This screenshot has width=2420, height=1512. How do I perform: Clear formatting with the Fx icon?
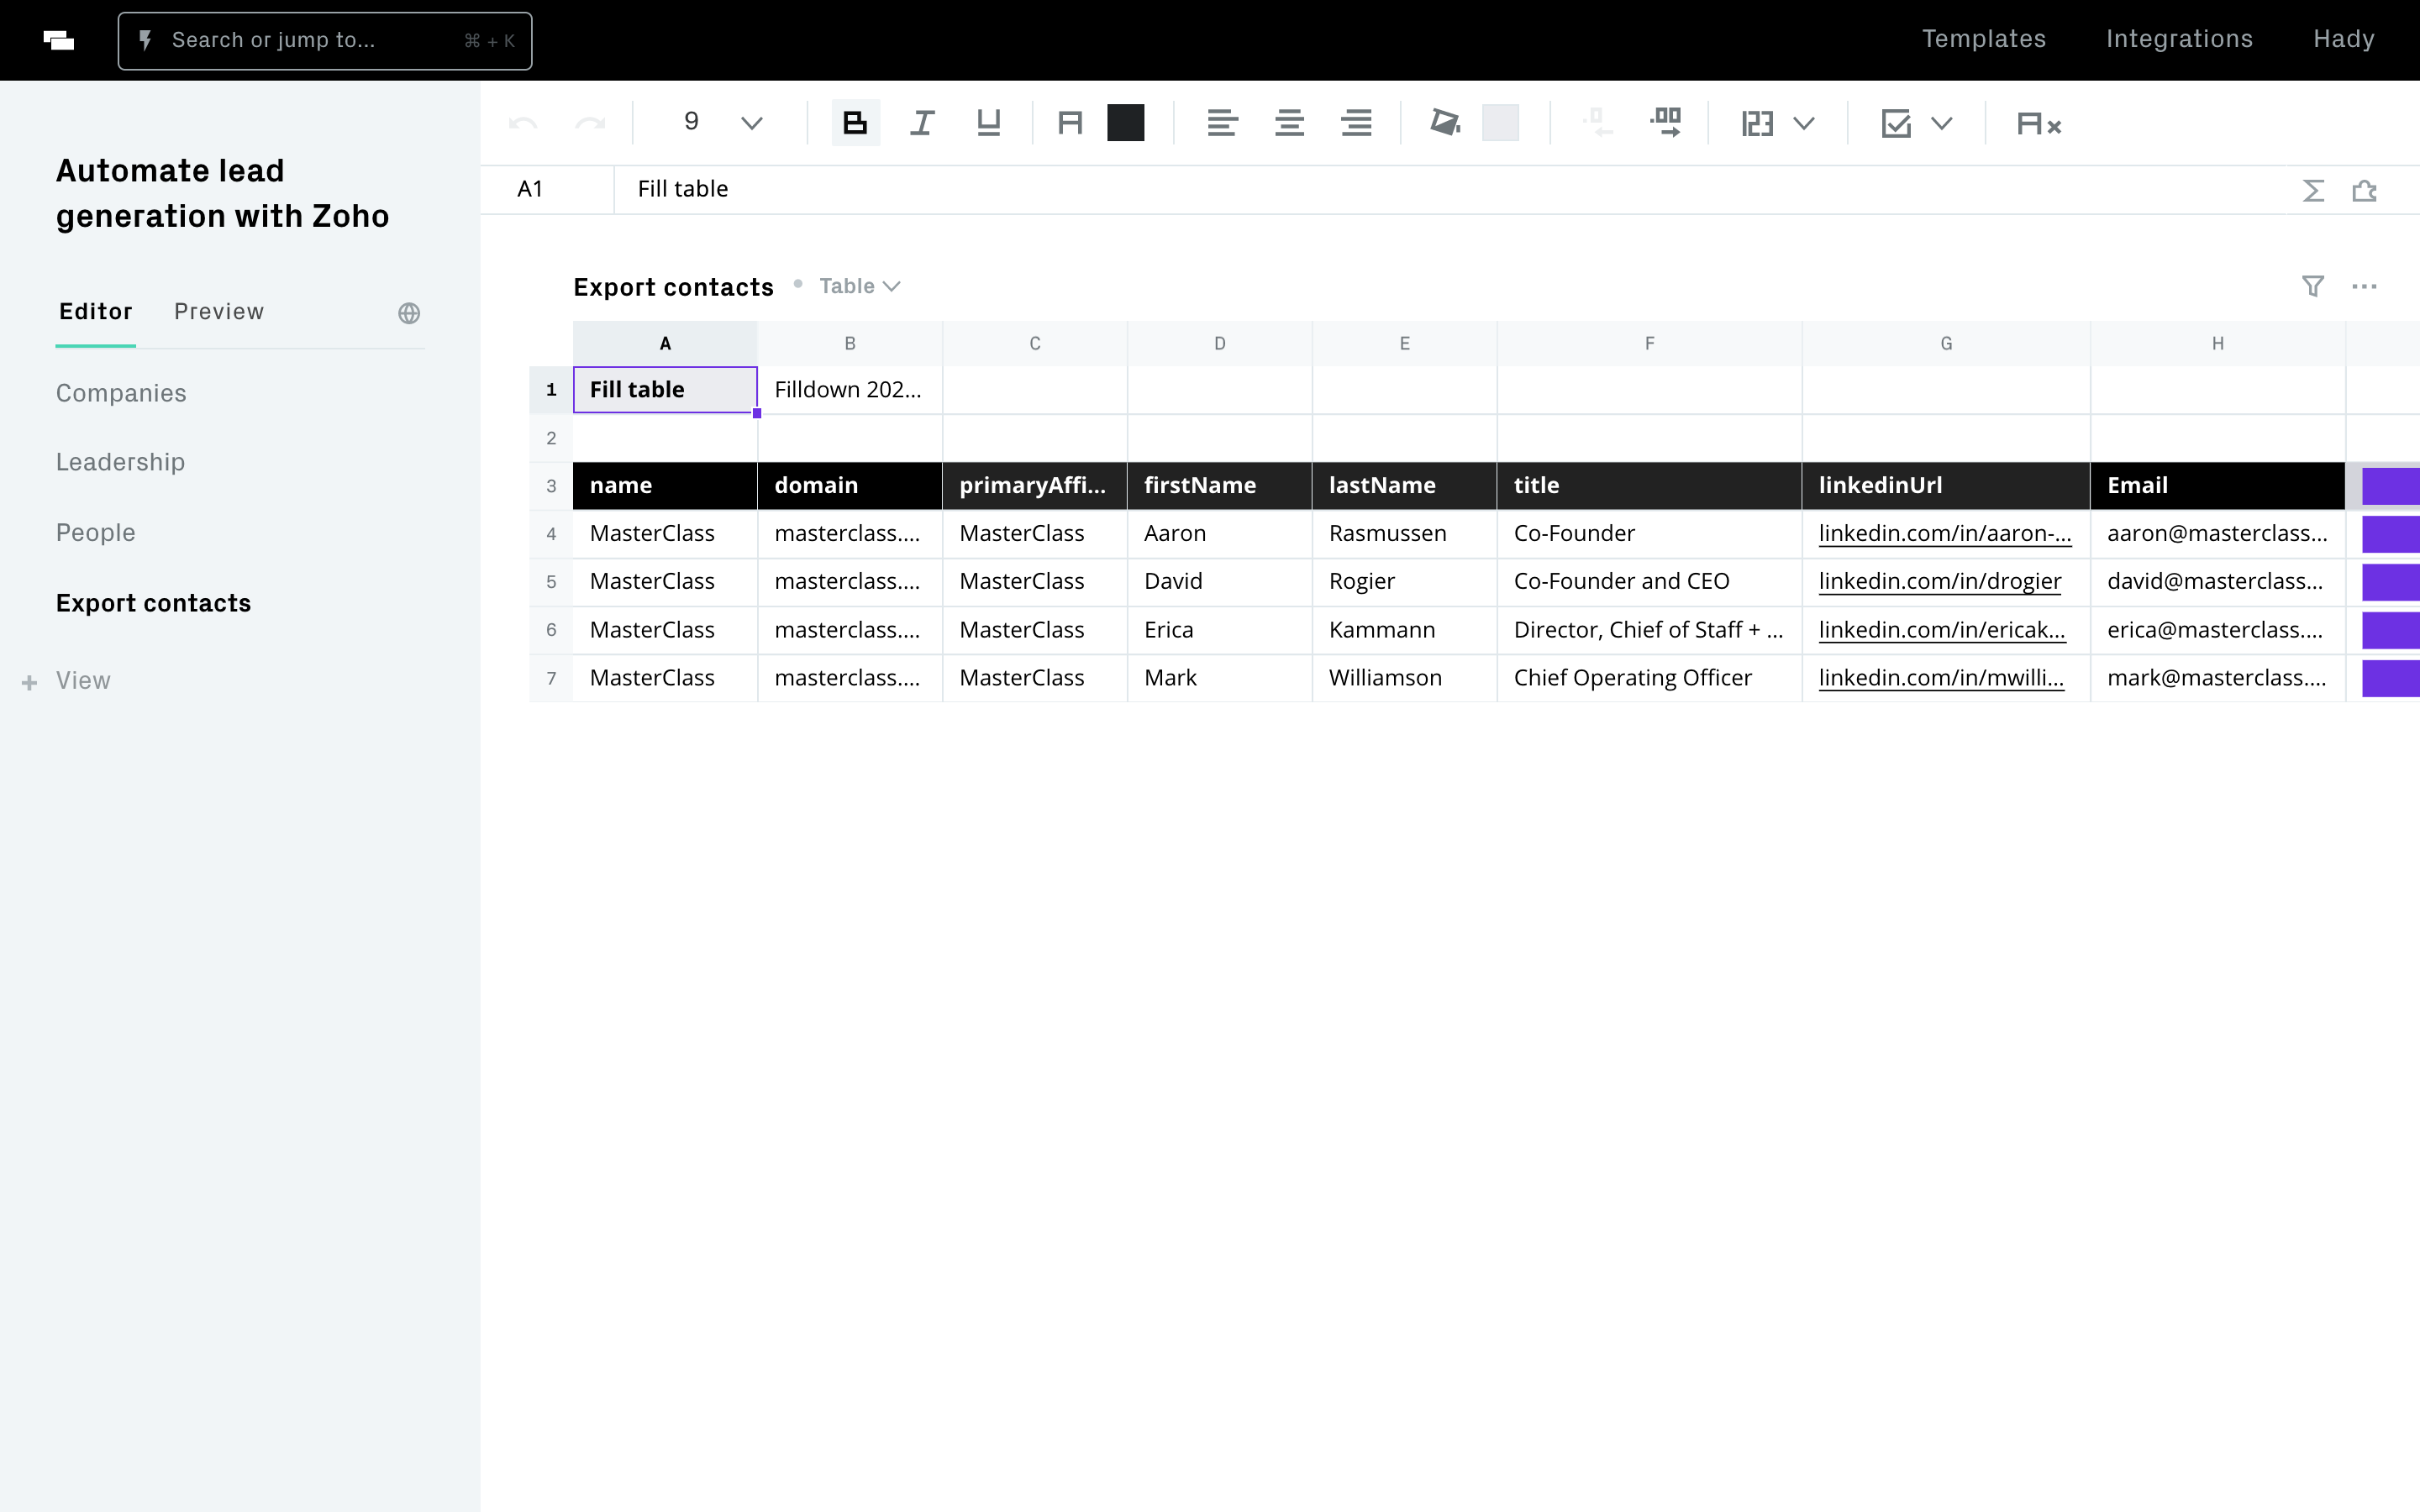(x=2039, y=124)
